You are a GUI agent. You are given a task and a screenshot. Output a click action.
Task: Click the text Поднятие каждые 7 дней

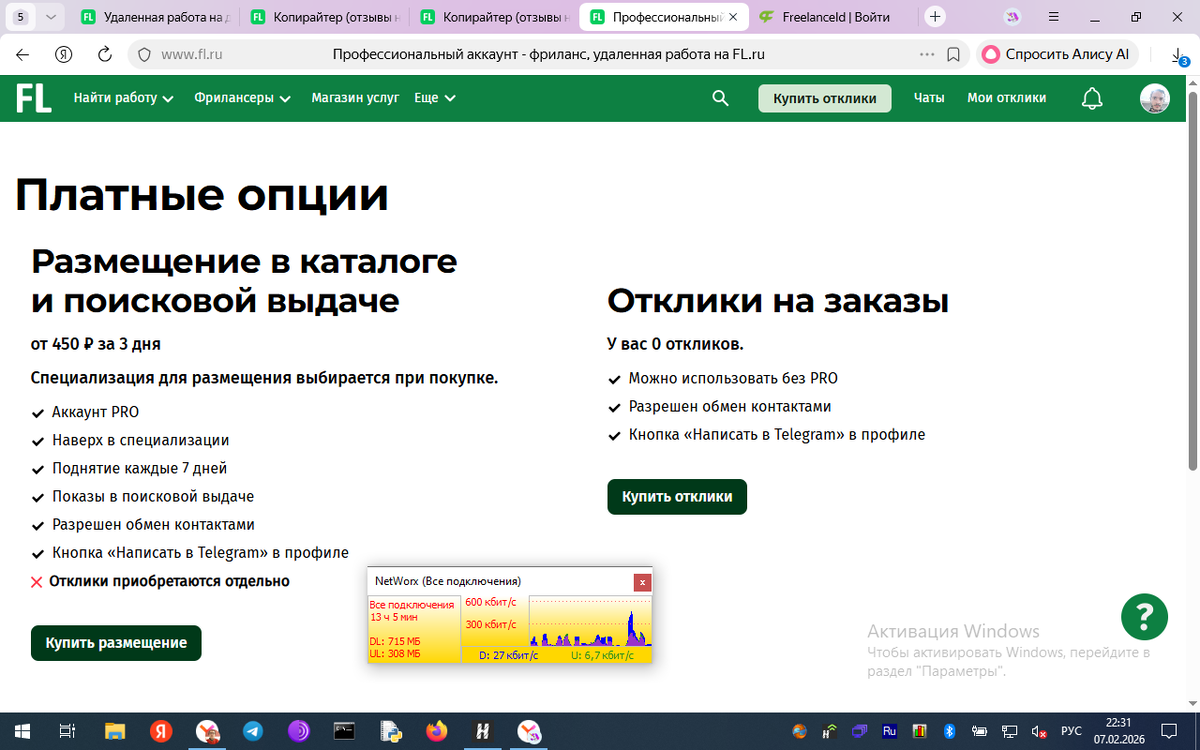point(139,468)
